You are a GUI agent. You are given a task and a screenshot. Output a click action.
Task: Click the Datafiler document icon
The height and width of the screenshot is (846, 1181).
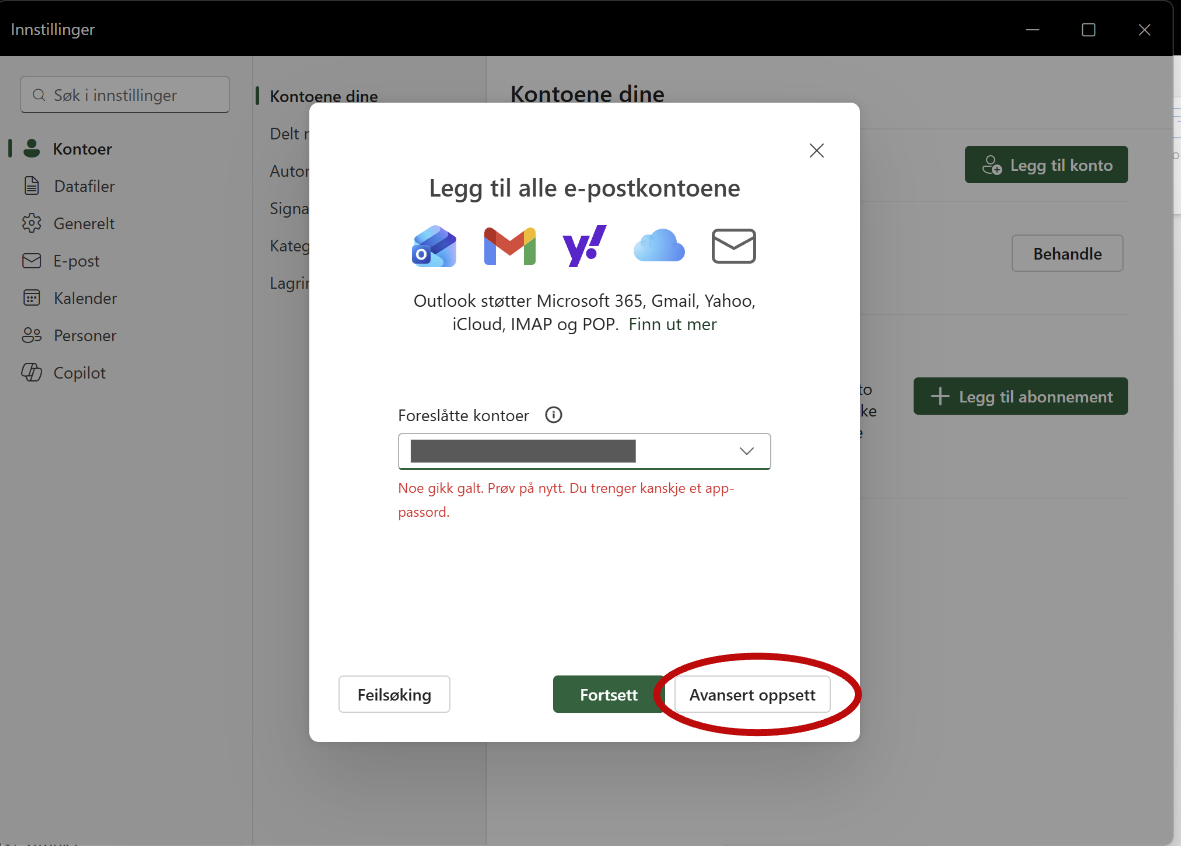point(32,185)
